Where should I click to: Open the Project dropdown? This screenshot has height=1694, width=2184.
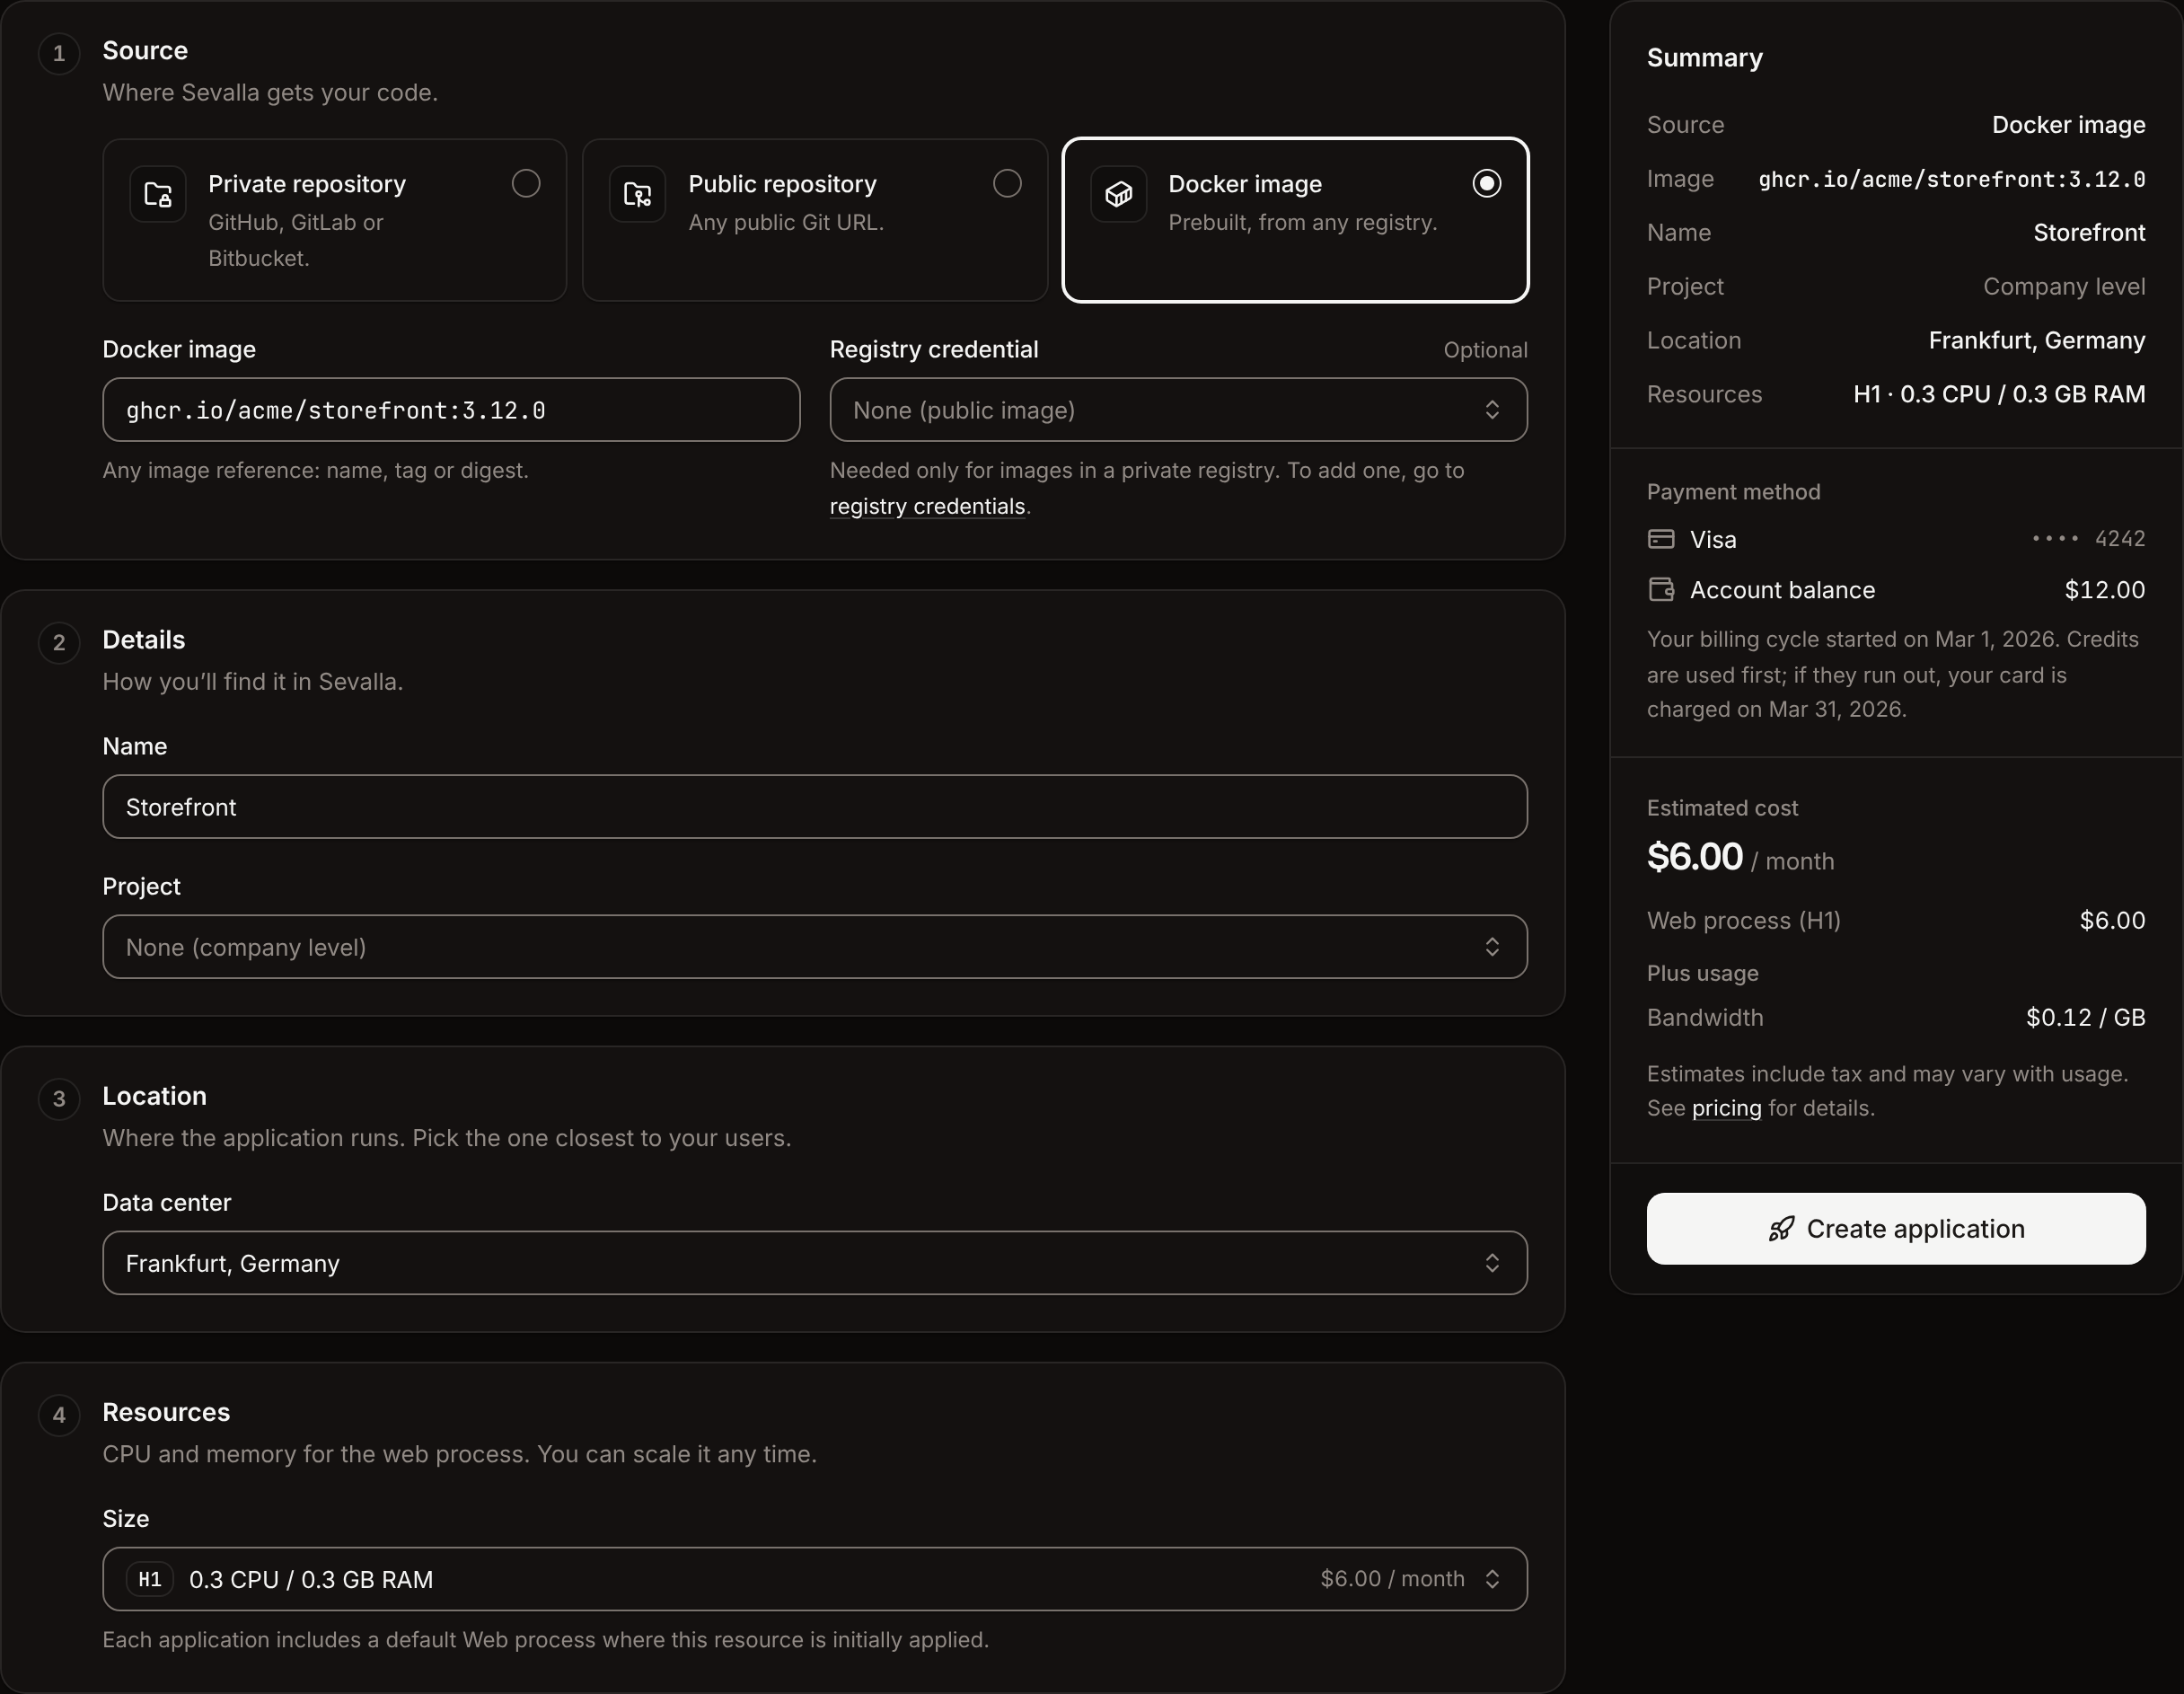815,947
